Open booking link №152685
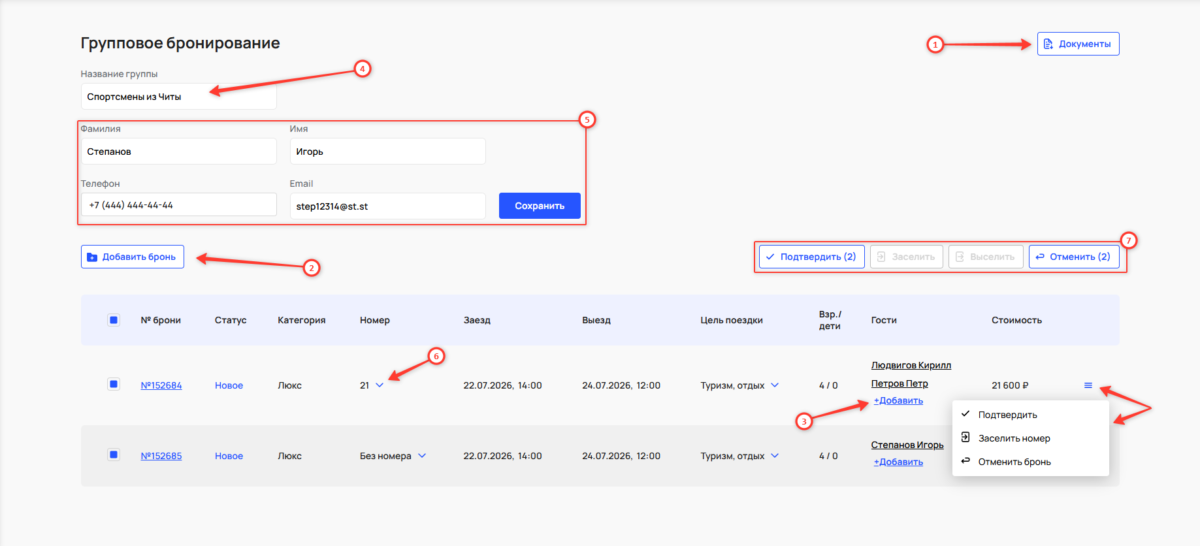This screenshot has height=546, width=1200. coord(161,456)
